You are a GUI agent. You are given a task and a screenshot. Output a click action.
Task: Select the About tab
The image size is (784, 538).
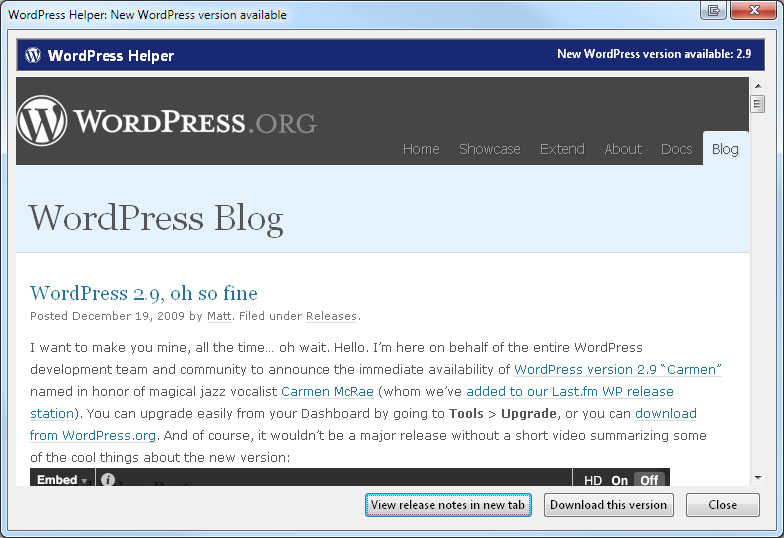pos(623,149)
